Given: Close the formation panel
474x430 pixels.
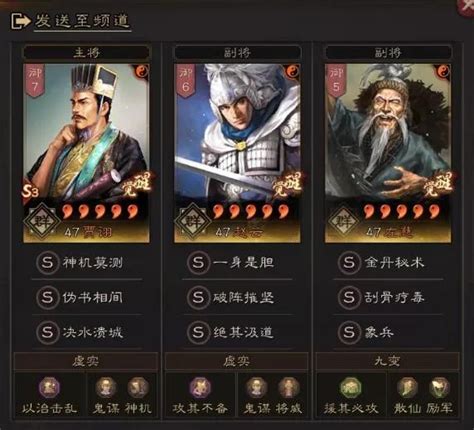Looking at the screenshot, I should coord(467,6).
